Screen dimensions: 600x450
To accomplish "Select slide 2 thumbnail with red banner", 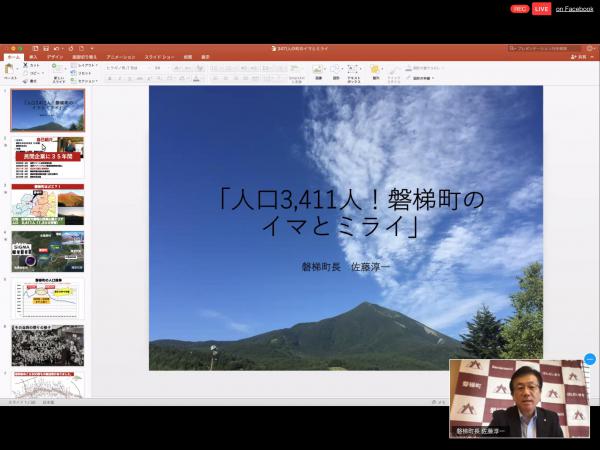I will (x=48, y=157).
